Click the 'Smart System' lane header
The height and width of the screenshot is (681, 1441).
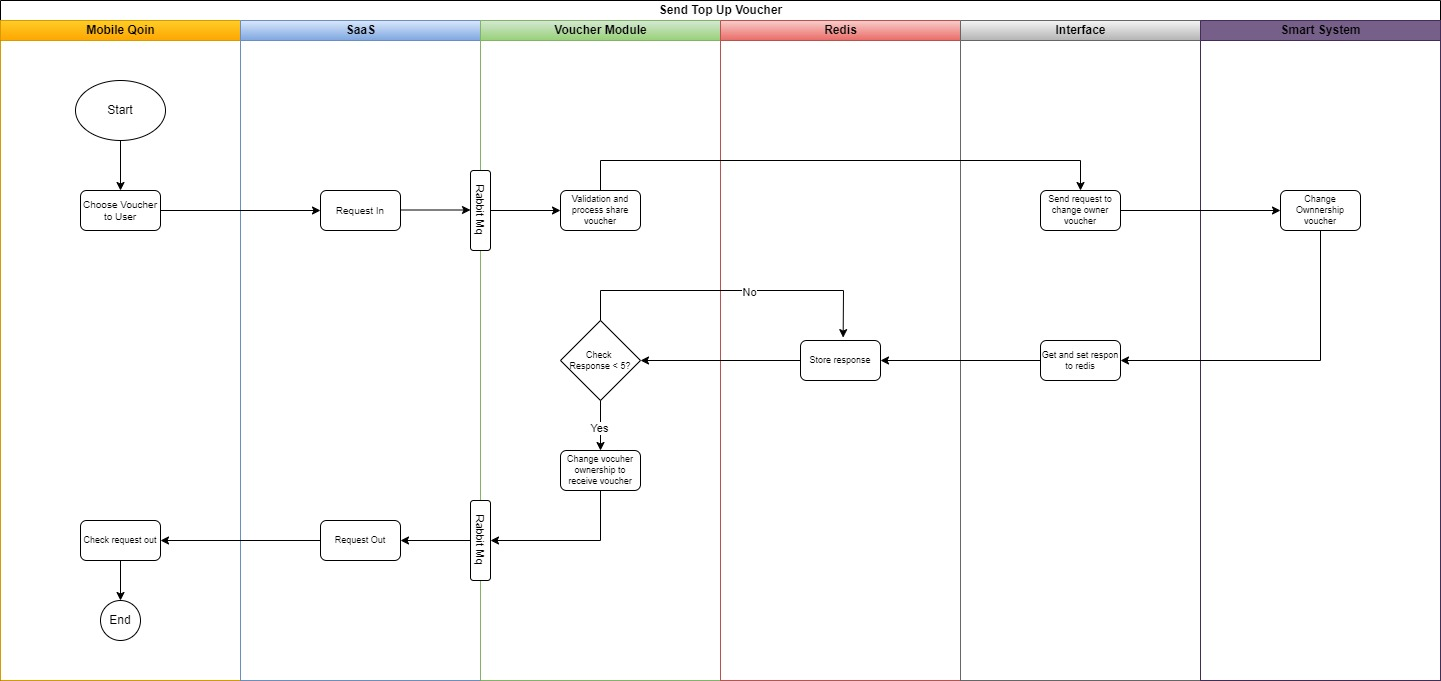[1320, 30]
